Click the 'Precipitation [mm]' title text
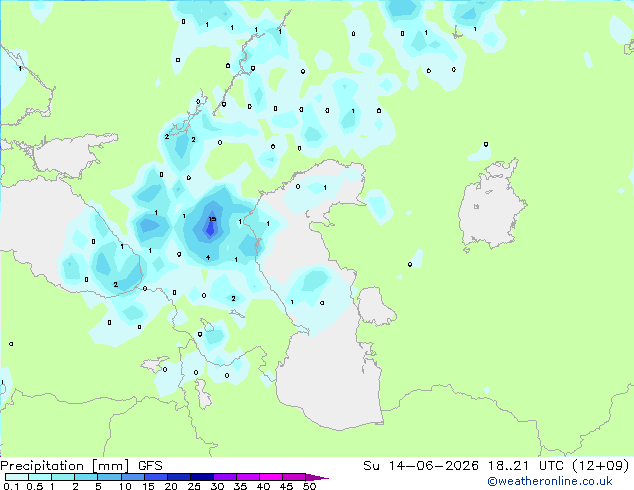Image resolution: width=634 pixels, height=490 pixels. click(x=65, y=466)
